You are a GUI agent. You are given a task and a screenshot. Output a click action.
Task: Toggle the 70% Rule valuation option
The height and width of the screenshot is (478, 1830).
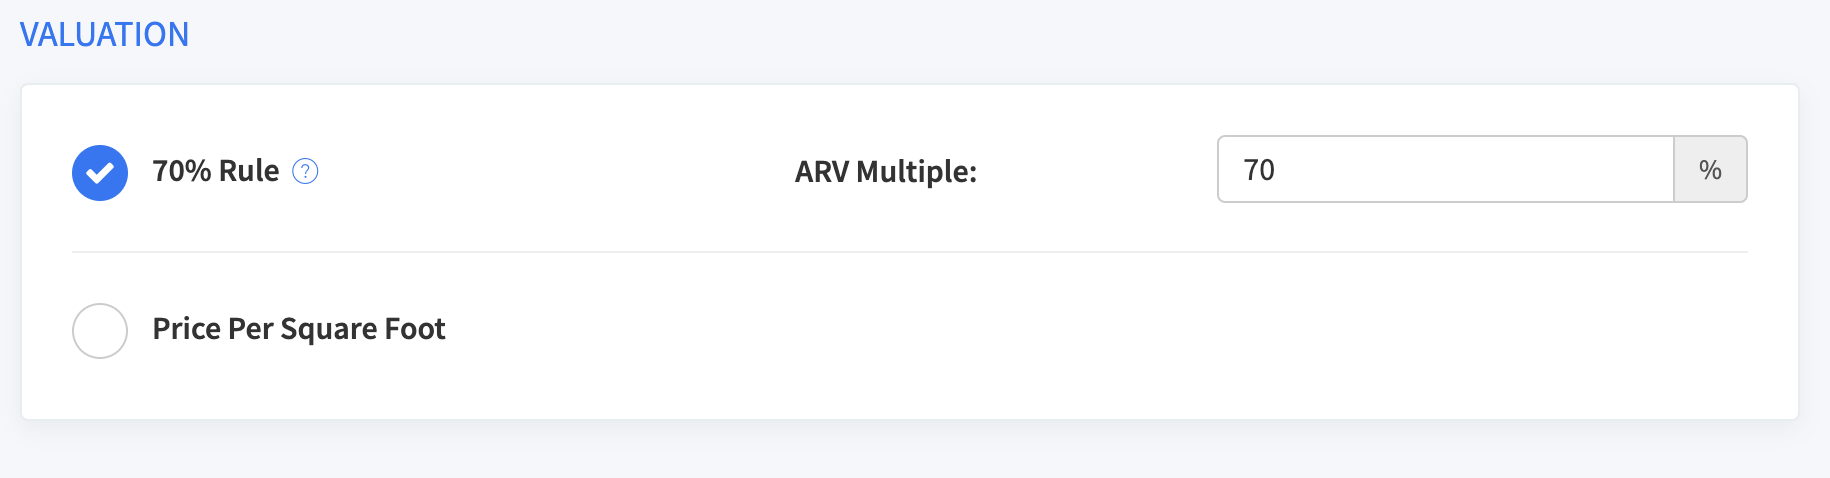pyautogui.click(x=100, y=173)
